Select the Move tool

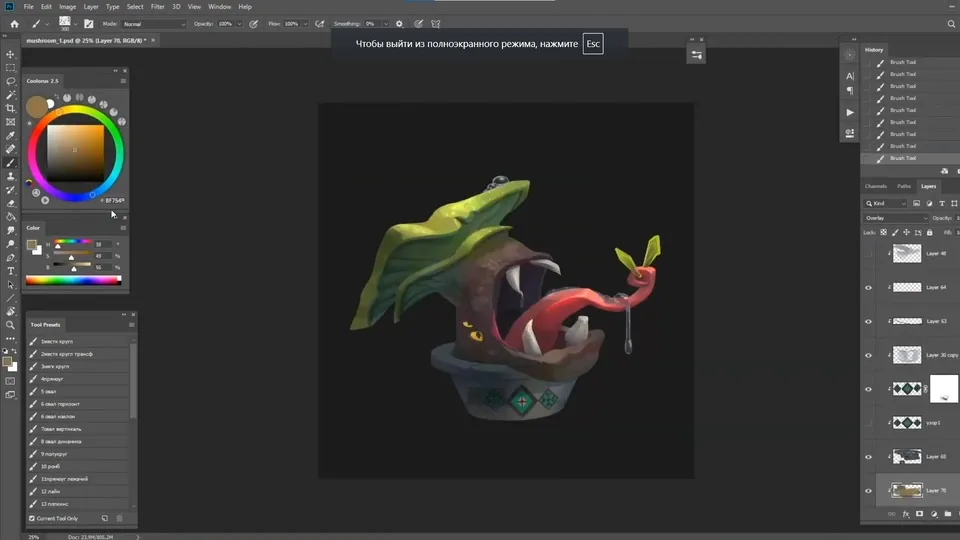tap(10, 54)
